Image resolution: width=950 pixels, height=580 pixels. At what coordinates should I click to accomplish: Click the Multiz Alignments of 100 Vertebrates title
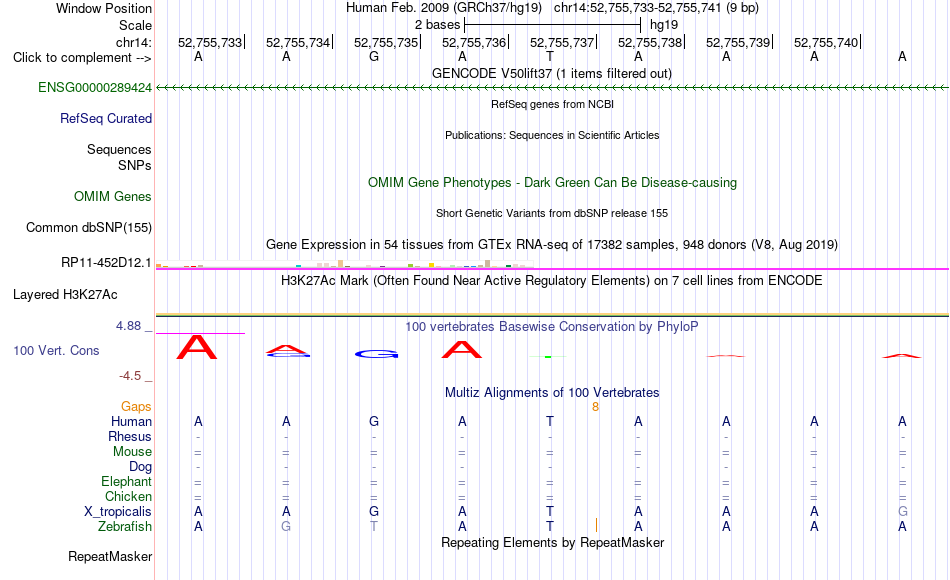point(552,392)
